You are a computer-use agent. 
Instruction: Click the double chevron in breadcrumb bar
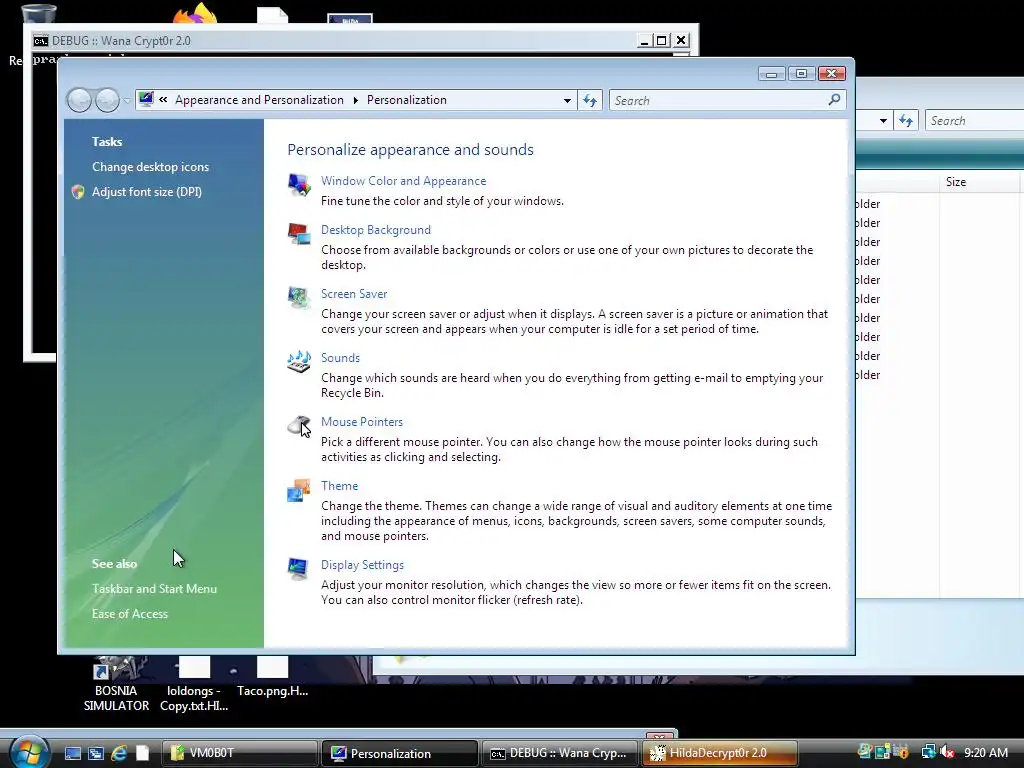(x=163, y=99)
